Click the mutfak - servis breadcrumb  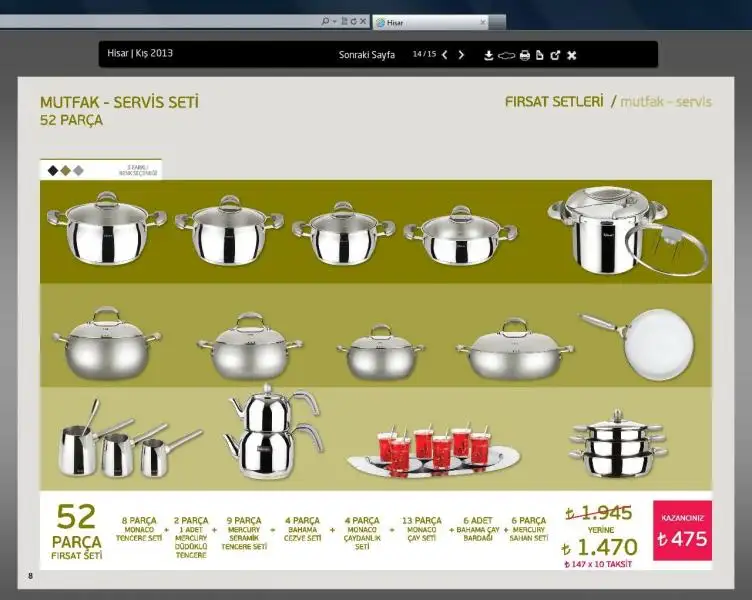click(666, 102)
